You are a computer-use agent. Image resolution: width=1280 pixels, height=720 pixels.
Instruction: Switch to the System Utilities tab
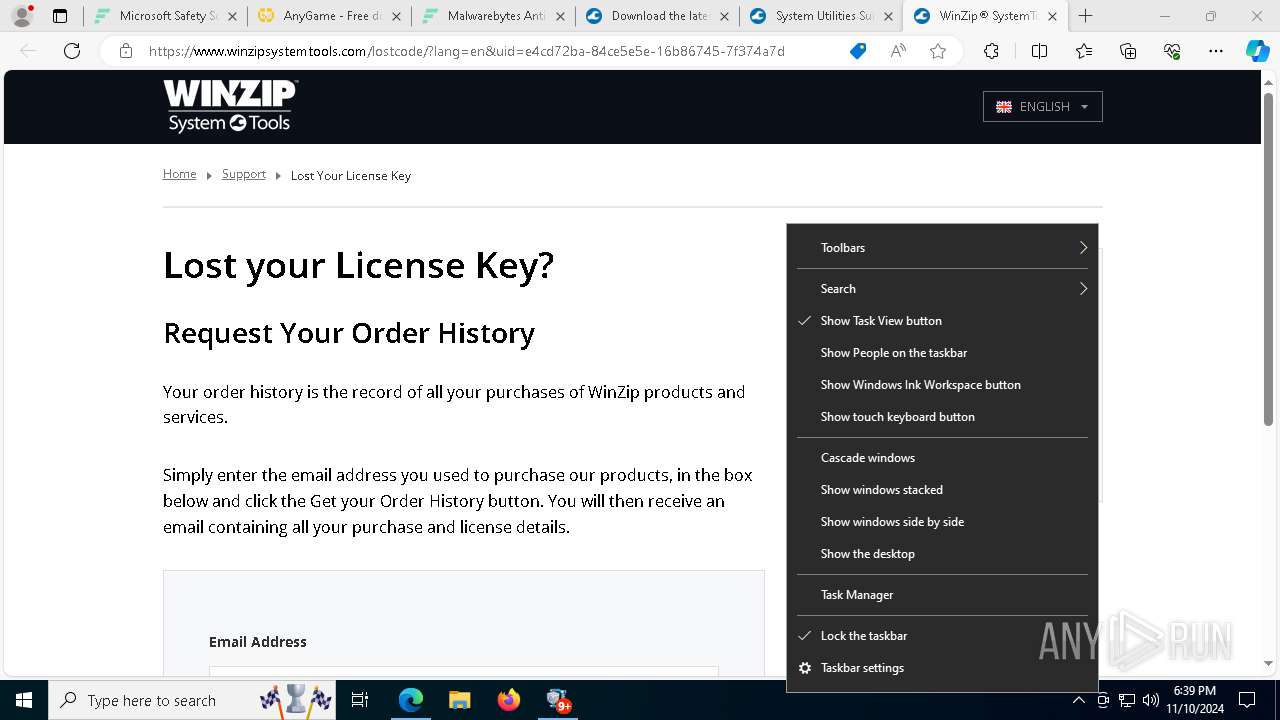tap(821, 16)
